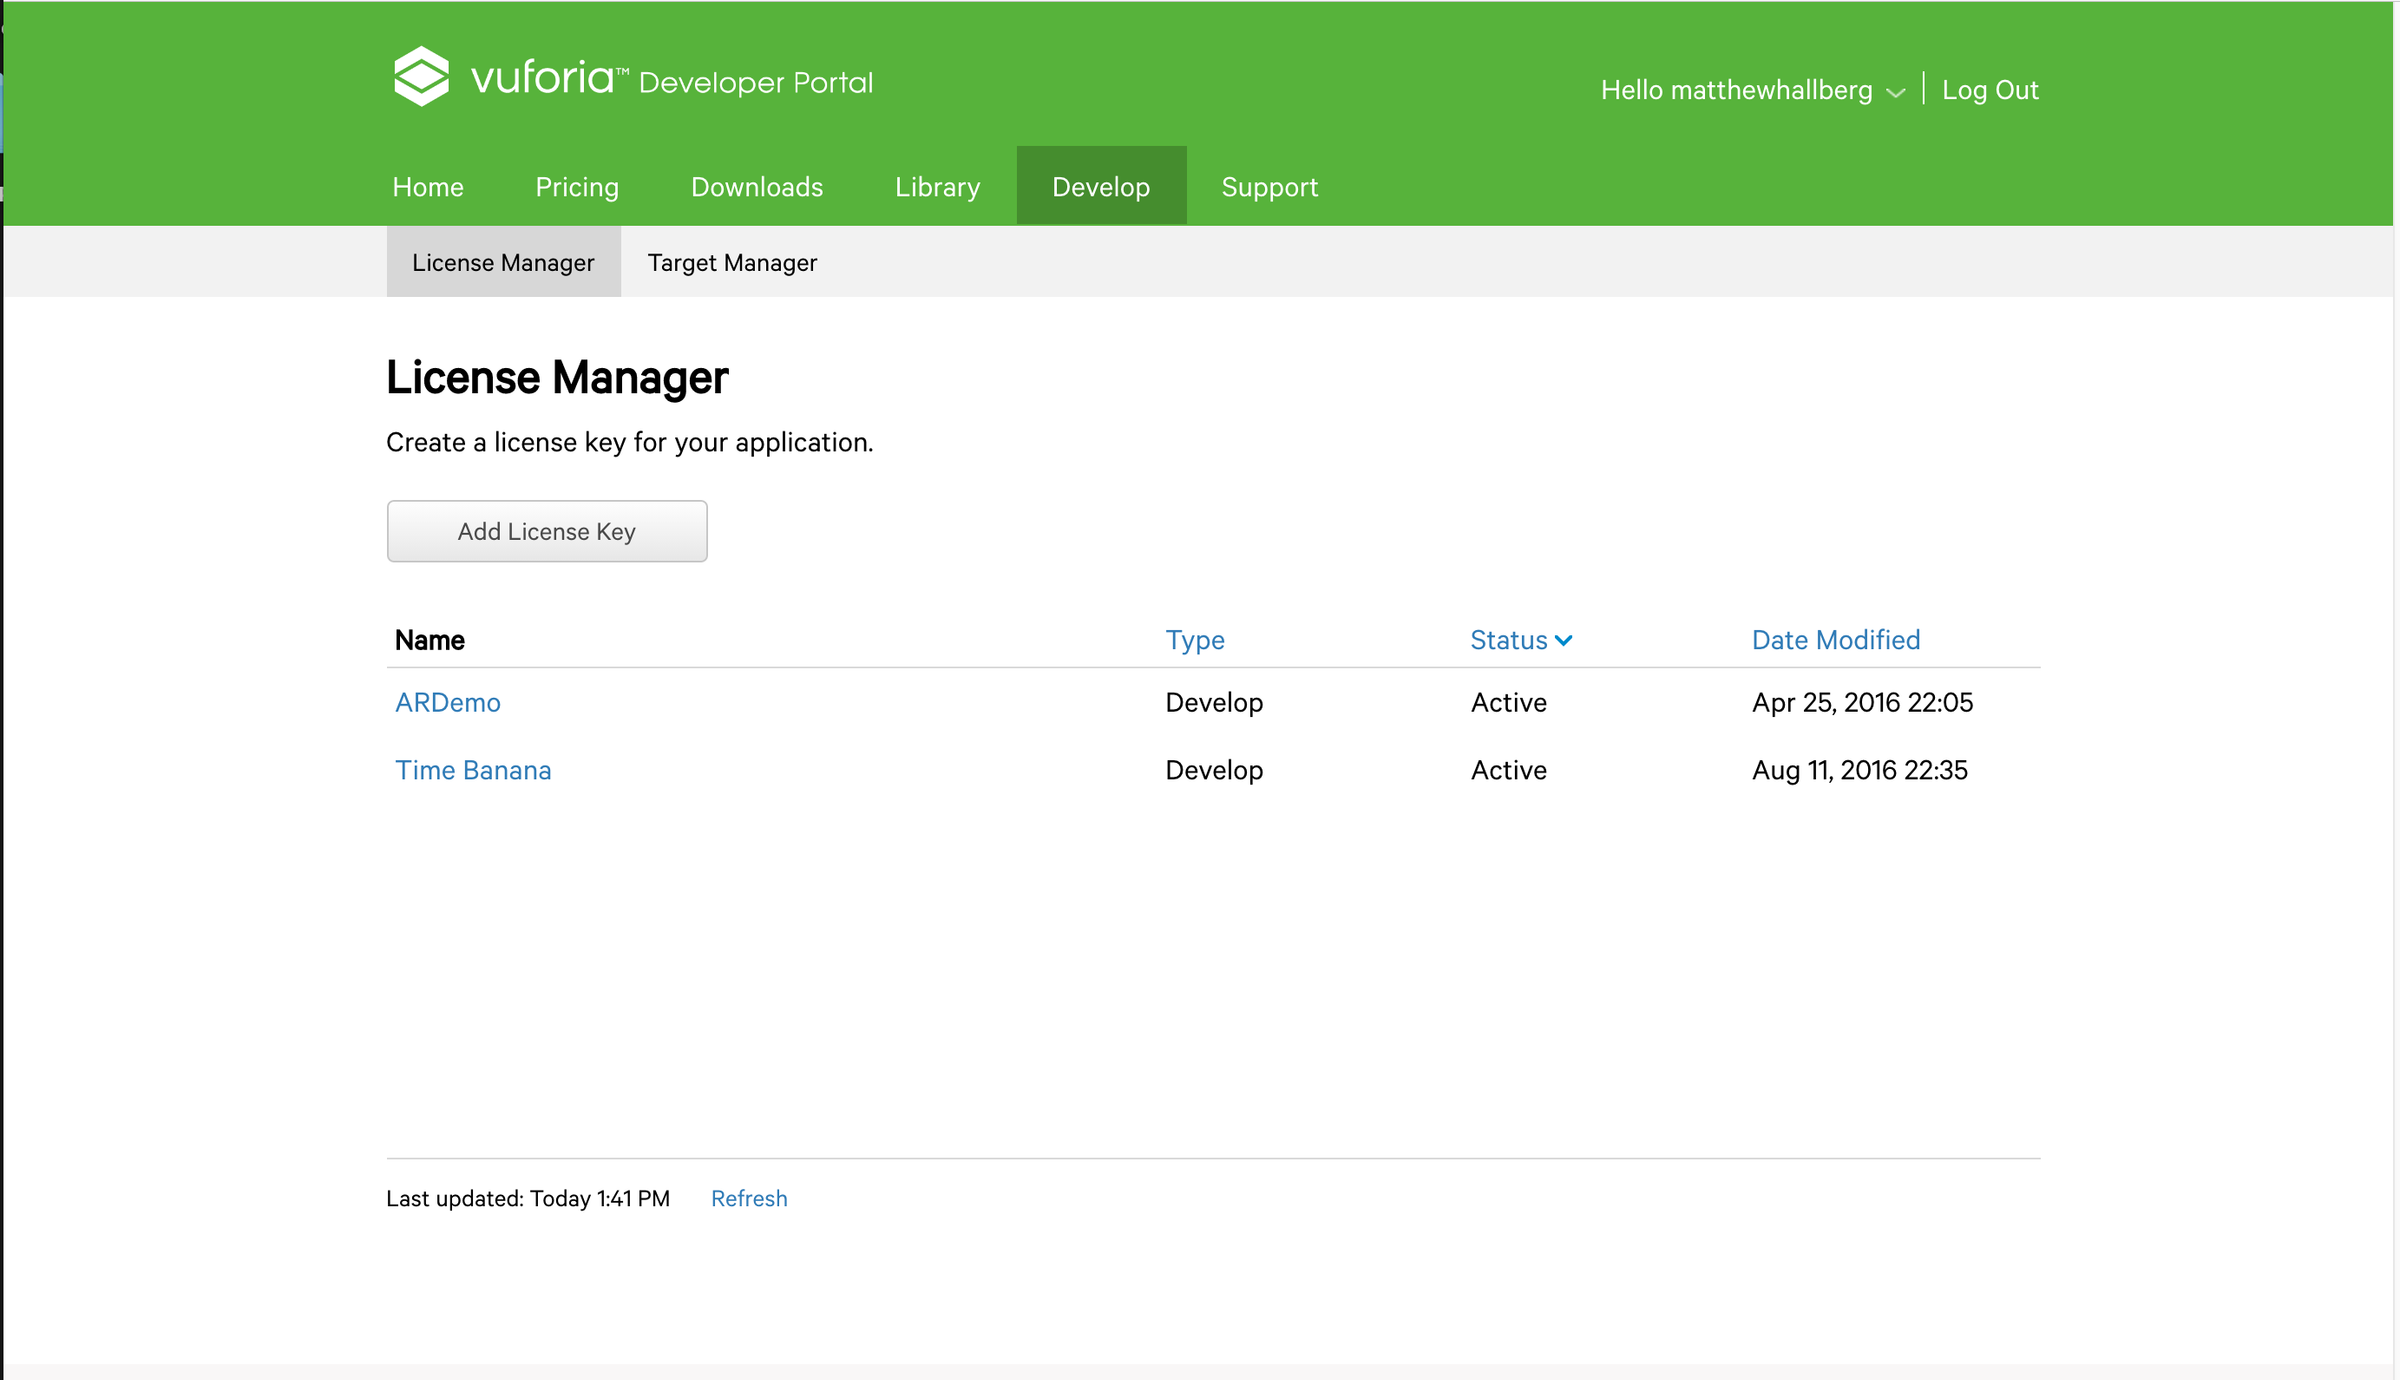The height and width of the screenshot is (1380, 2400).
Task: Open the Time Banana license
Action: pos(473,770)
